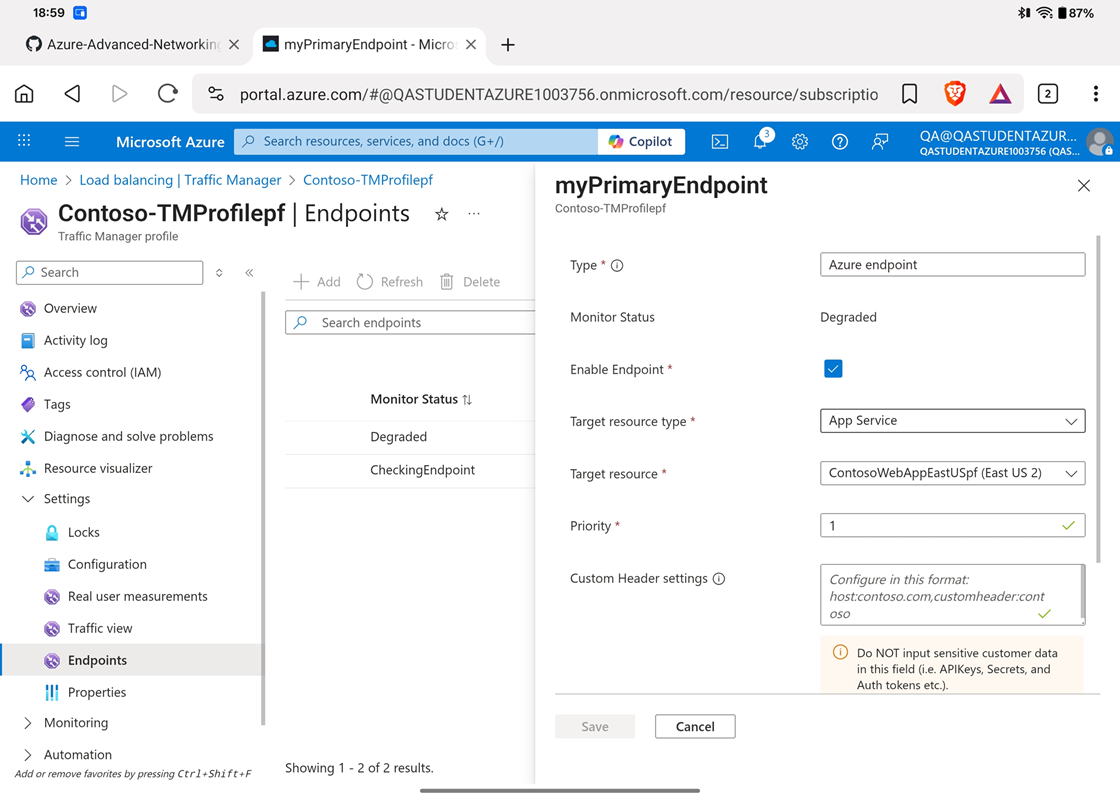The image size is (1120, 800).
Task: Navigate back in the browser
Action: [72, 94]
